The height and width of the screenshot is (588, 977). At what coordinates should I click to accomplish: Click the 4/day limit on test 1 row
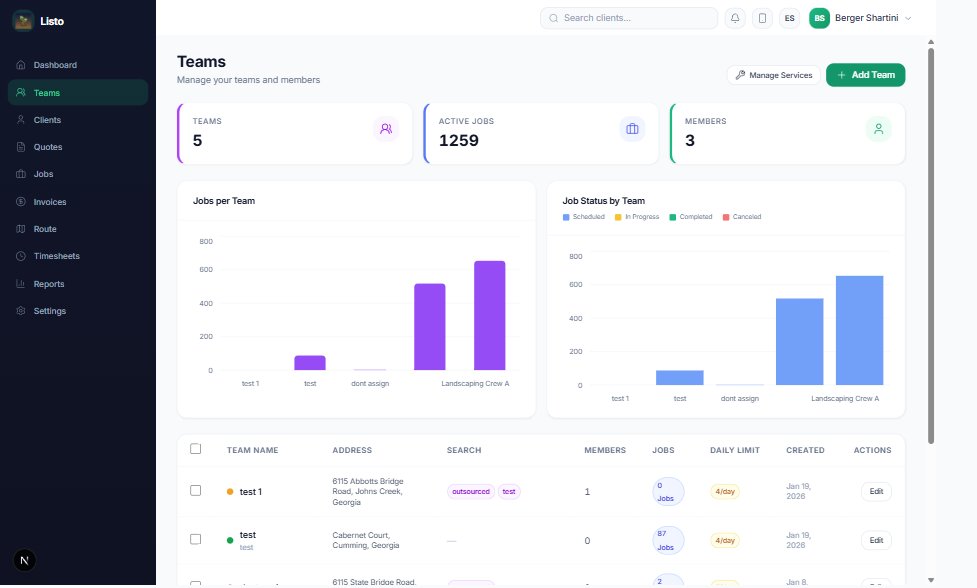(725, 491)
